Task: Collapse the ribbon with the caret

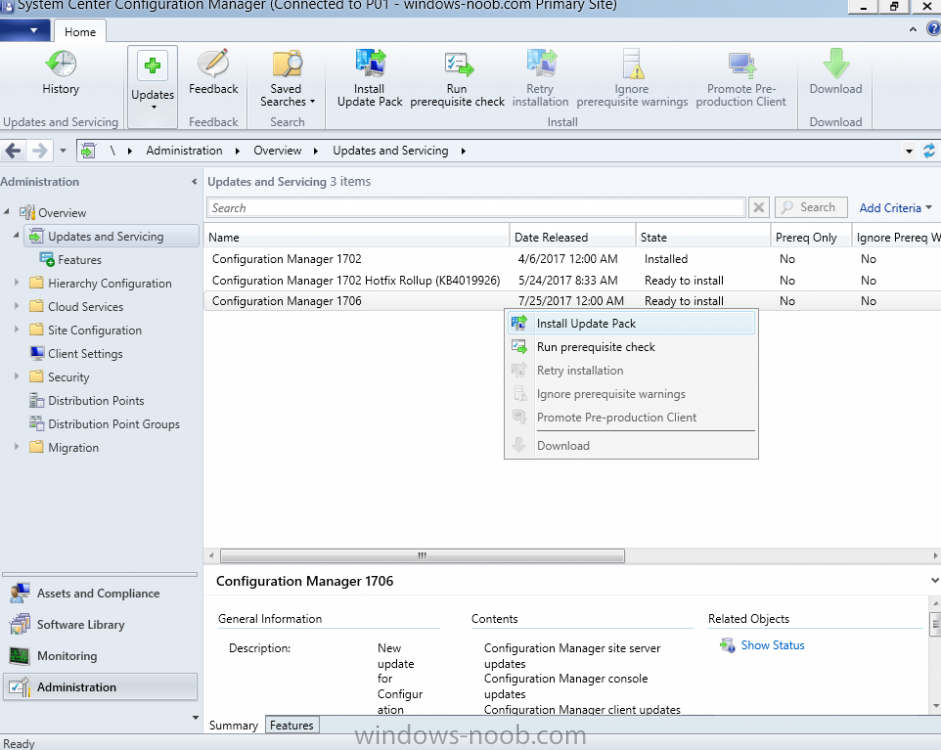Action: (x=913, y=29)
